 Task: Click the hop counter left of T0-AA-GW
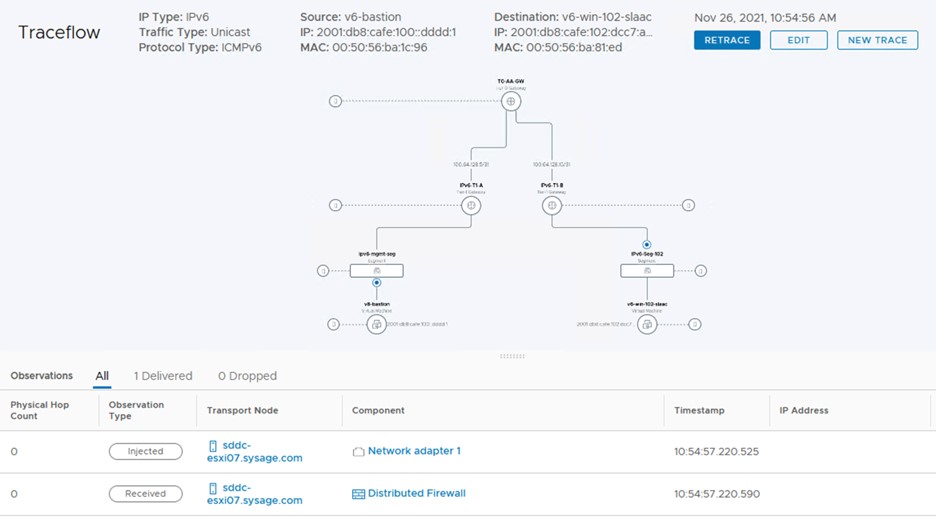336,101
